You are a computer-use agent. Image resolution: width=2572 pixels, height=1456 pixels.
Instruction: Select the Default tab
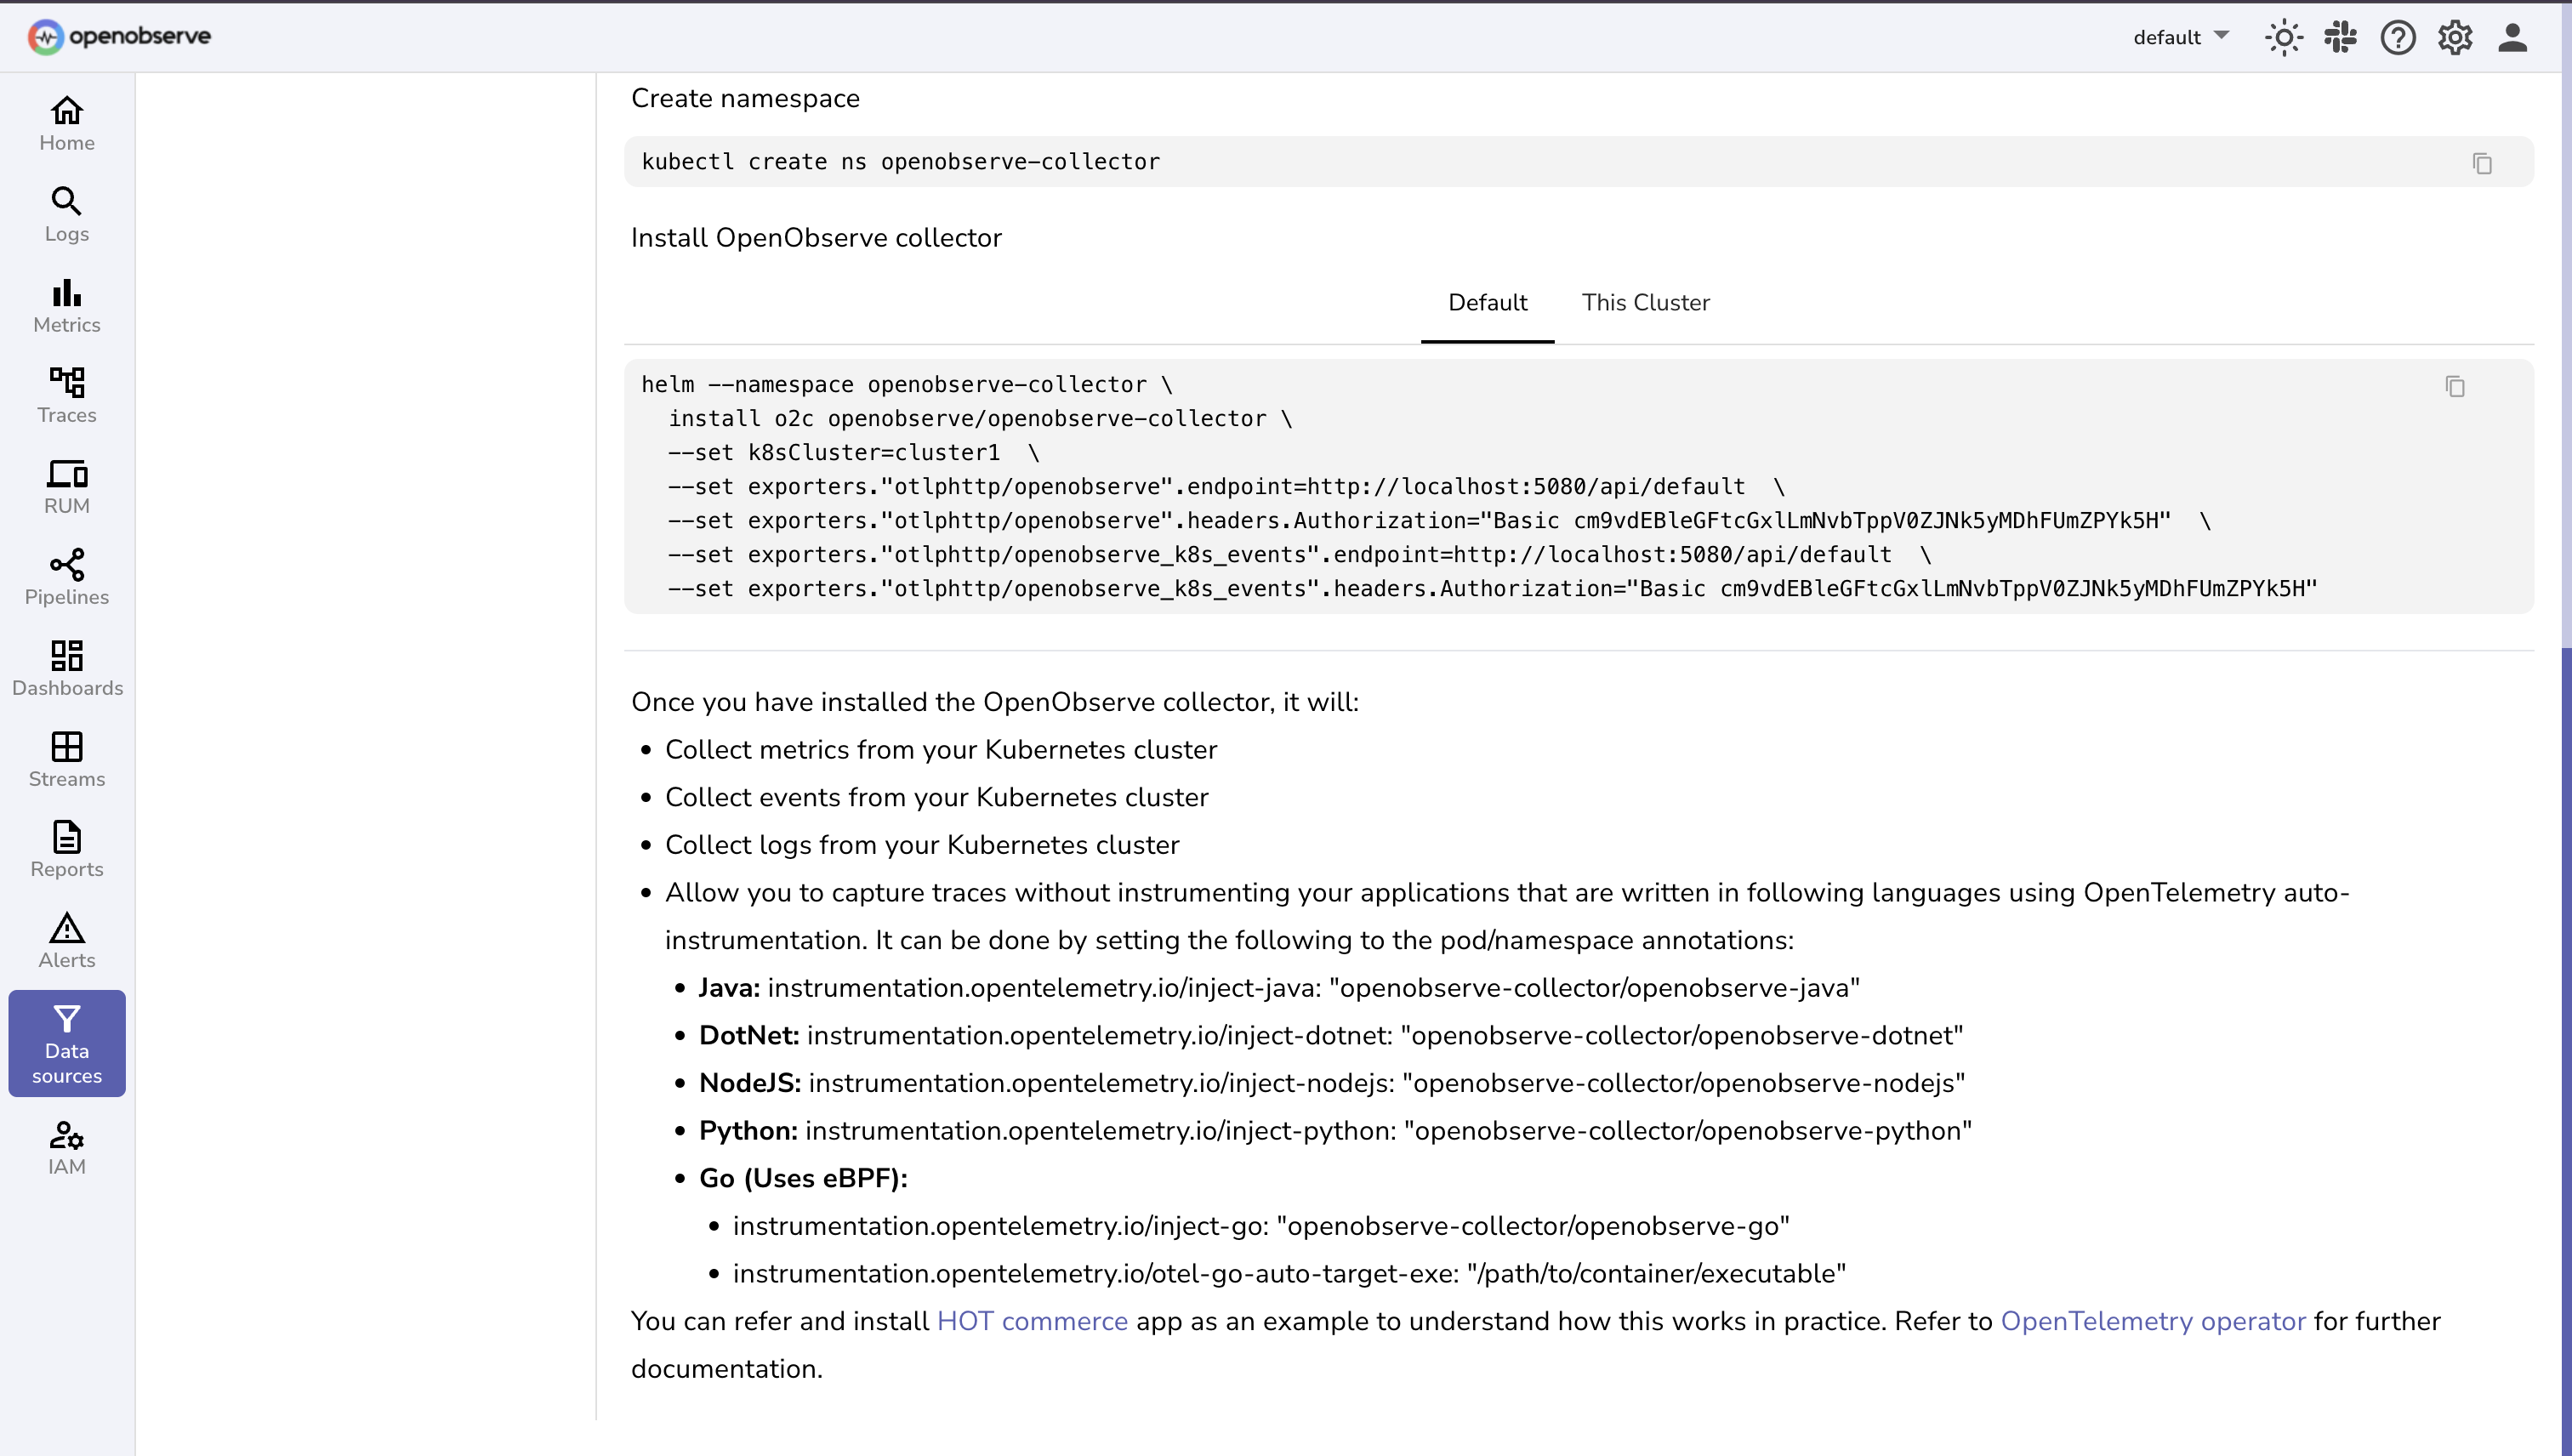point(1487,303)
